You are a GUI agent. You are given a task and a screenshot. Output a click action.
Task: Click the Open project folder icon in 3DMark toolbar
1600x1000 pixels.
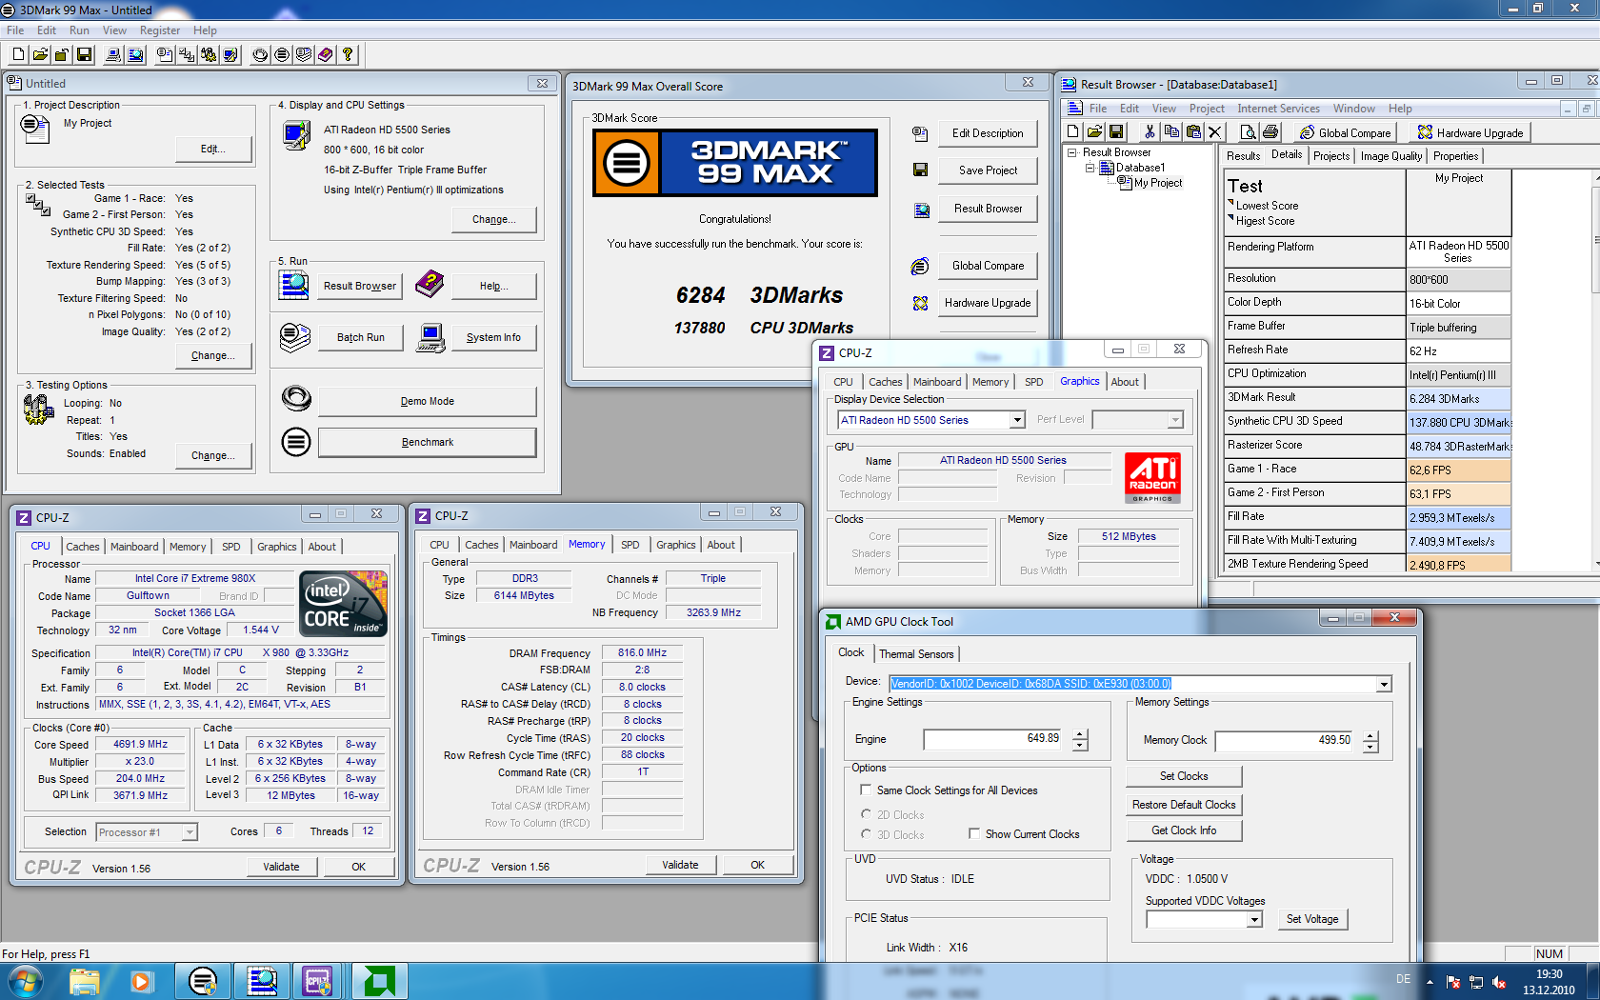[x=40, y=55]
